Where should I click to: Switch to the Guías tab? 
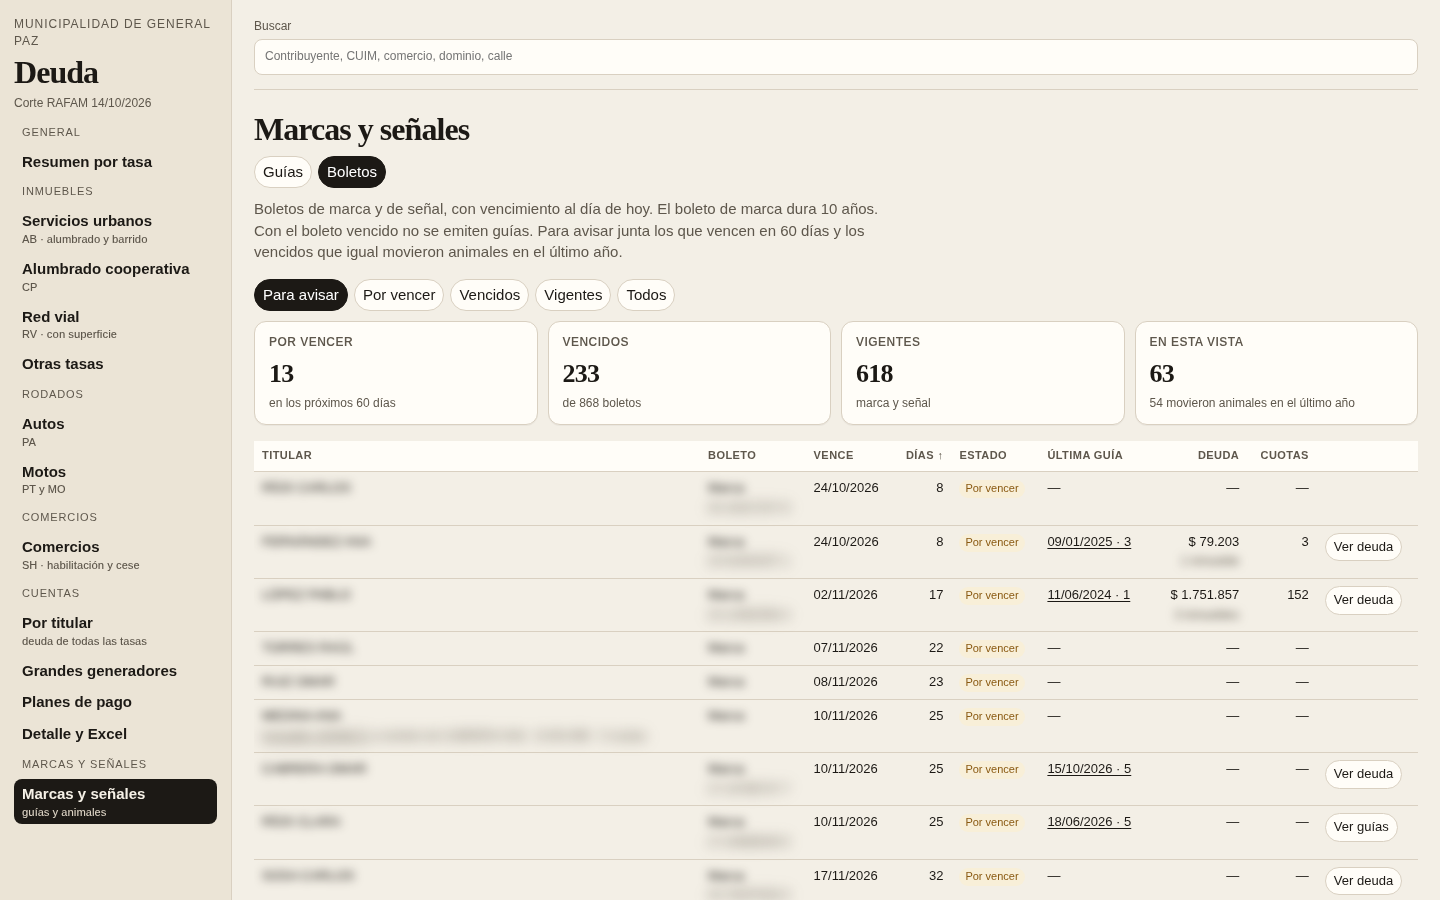[x=283, y=172]
